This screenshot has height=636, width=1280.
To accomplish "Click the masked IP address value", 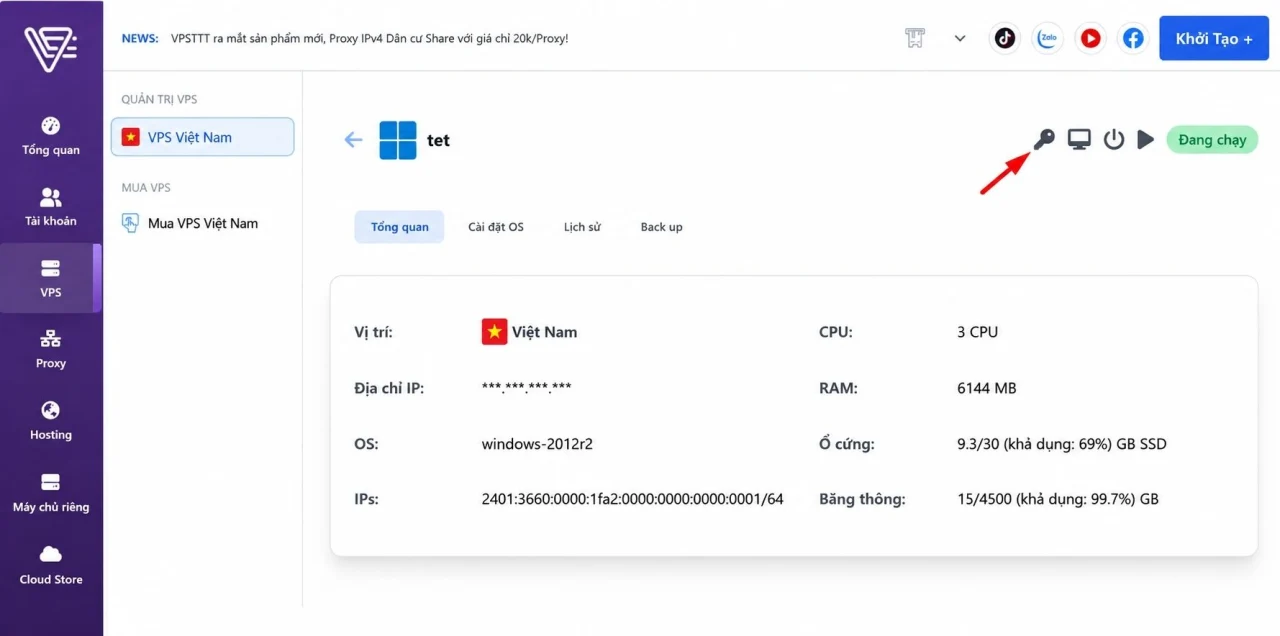I will click(527, 387).
